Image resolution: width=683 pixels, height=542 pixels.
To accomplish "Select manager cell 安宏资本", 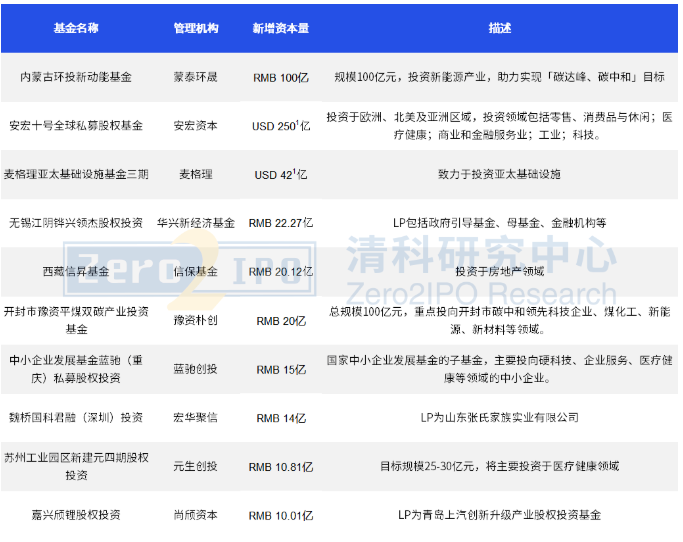I will [x=196, y=125].
